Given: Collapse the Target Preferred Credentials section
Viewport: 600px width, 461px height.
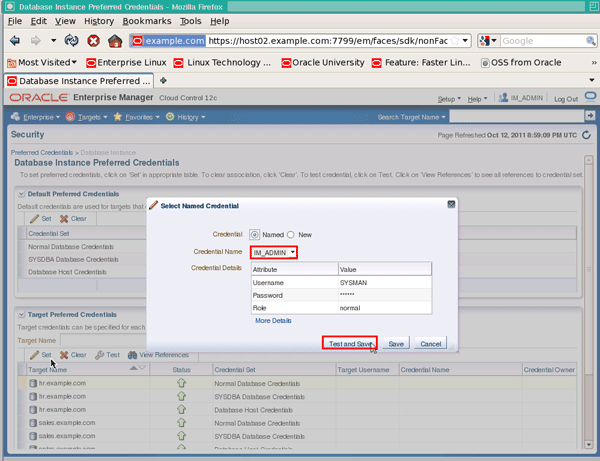Looking at the screenshot, I should pyautogui.click(x=21, y=315).
